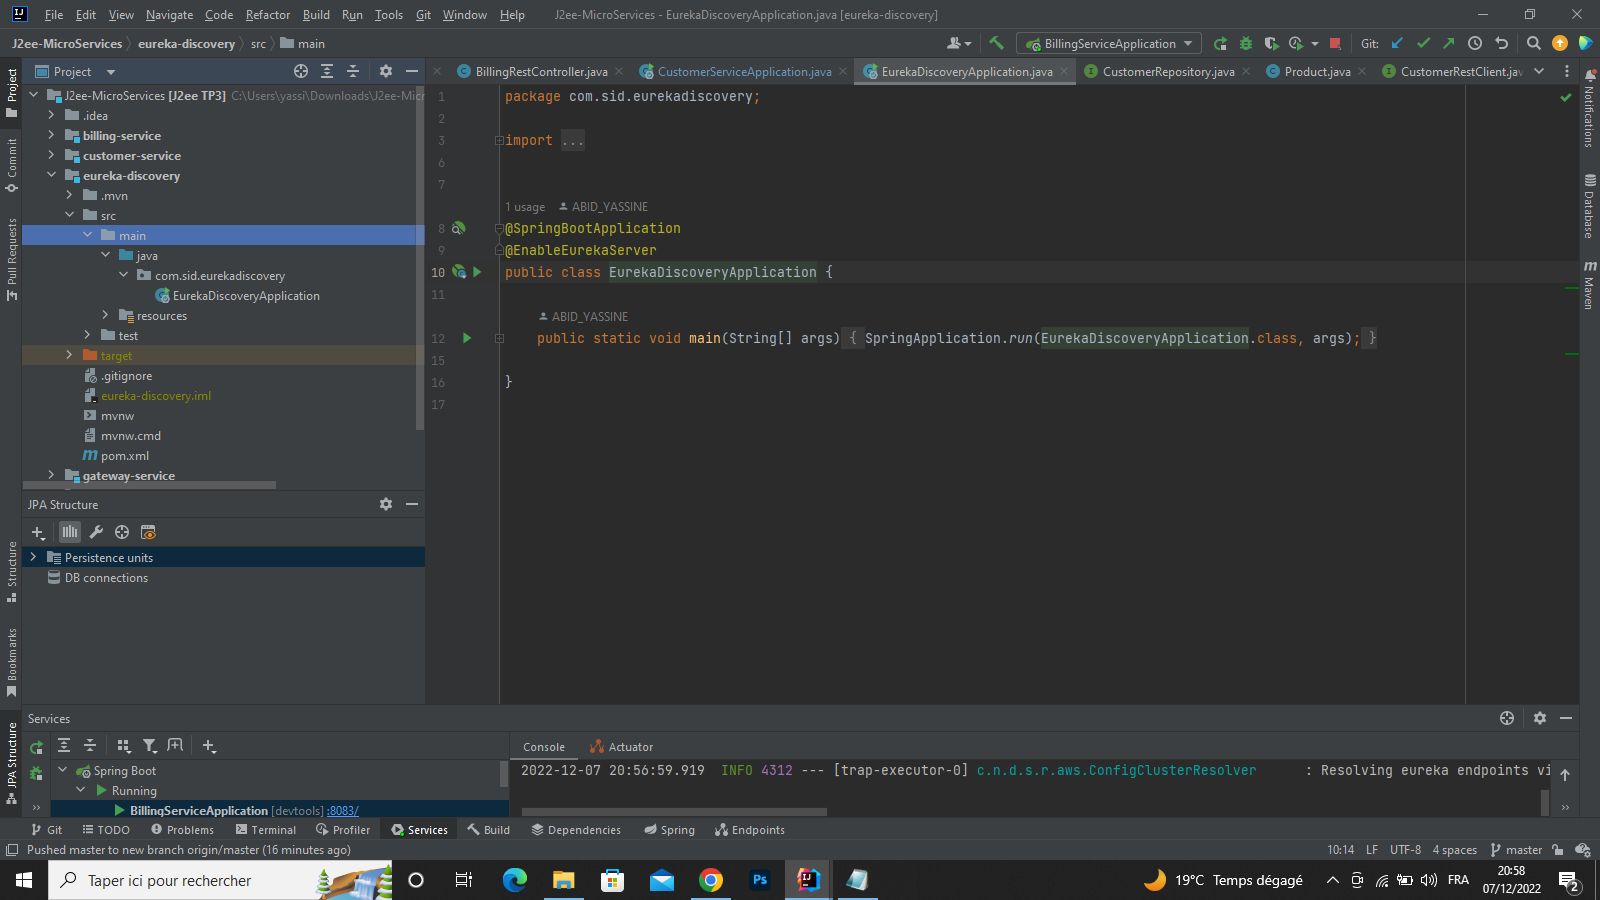The image size is (1600, 900).
Task: Click the Debug bug icon in toolbar
Action: [x=1246, y=43]
